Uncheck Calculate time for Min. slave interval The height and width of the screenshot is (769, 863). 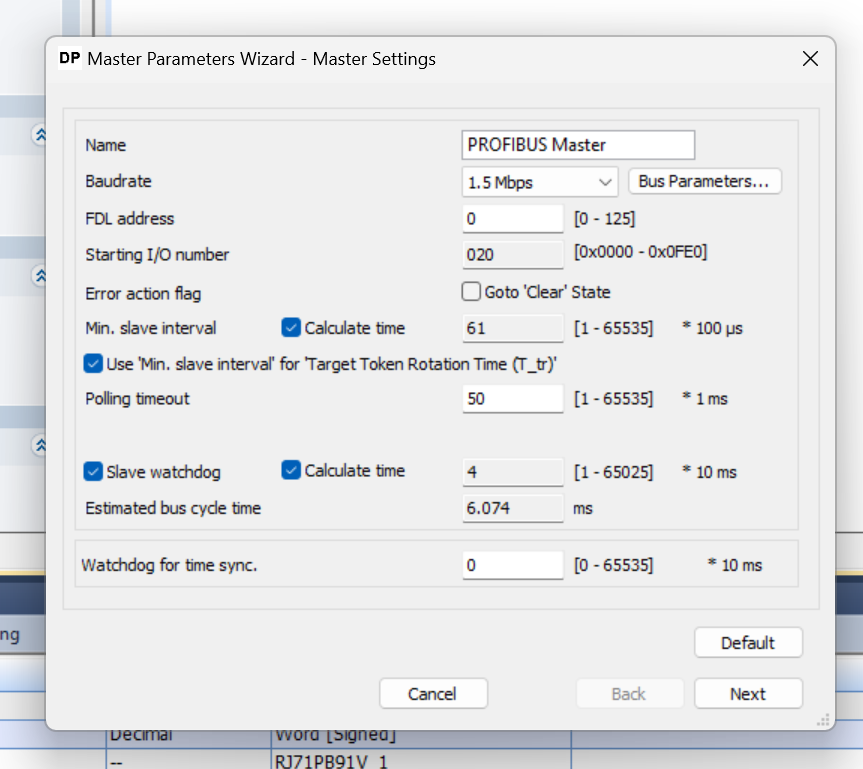pos(291,328)
